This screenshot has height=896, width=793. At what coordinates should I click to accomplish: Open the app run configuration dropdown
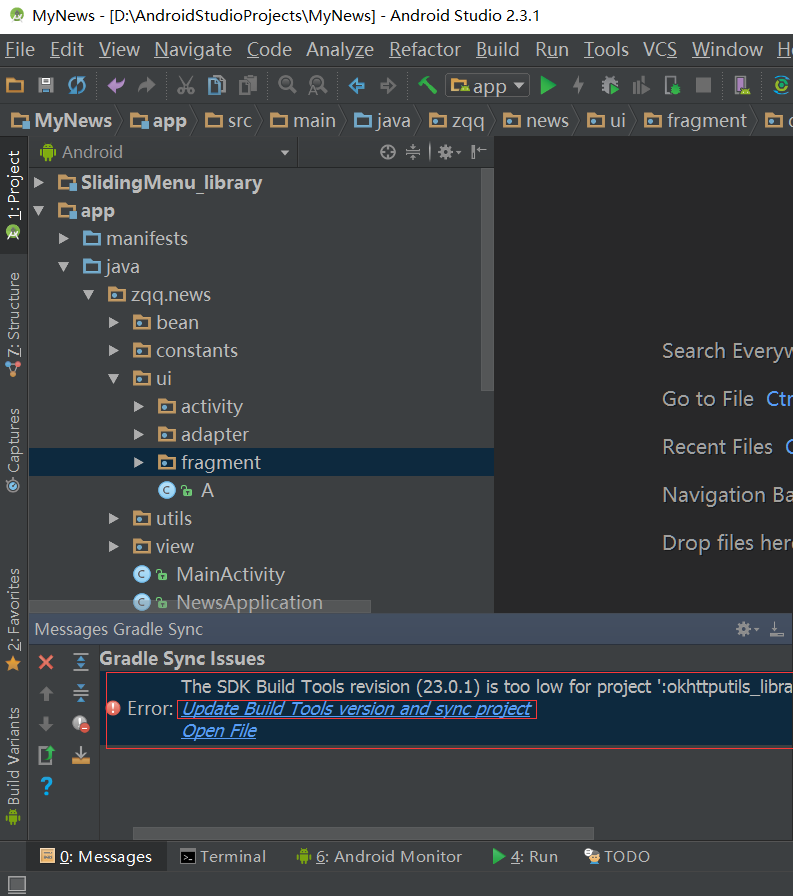(x=487, y=86)
